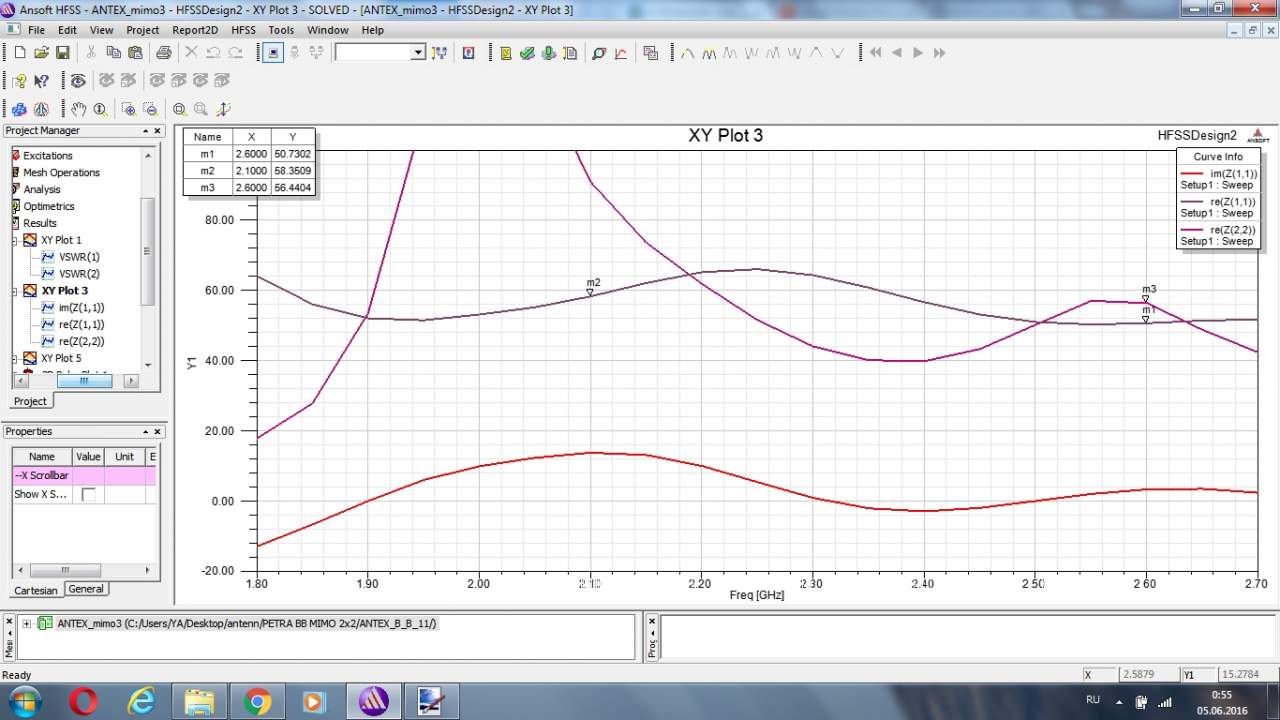Open Google Chrome from the taskbar
Image resolution: width=1280 pixels, height=720 pixels.
point(257,702)
